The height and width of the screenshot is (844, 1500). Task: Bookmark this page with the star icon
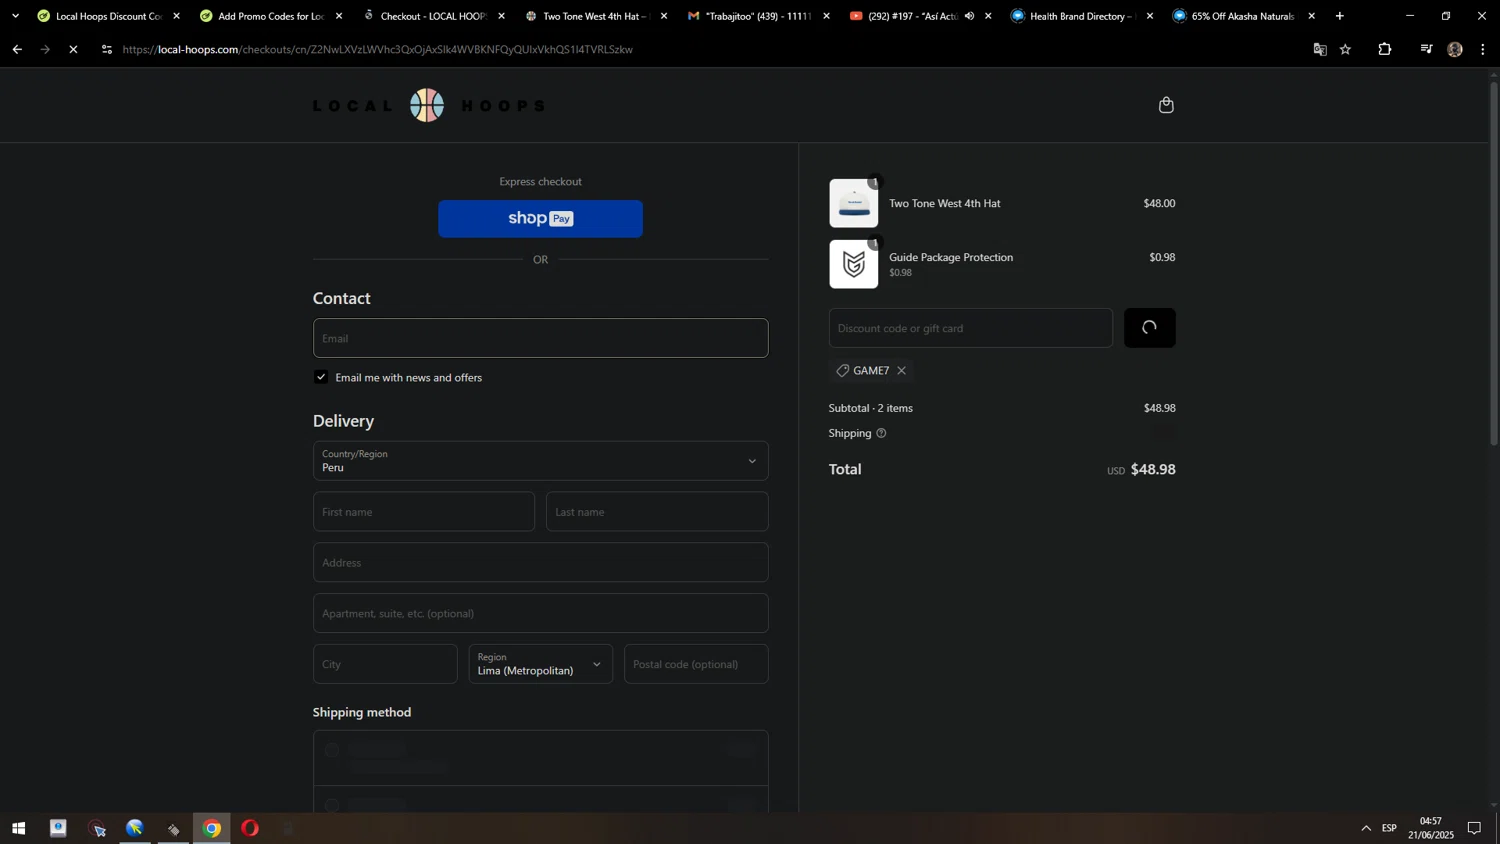1346,49
